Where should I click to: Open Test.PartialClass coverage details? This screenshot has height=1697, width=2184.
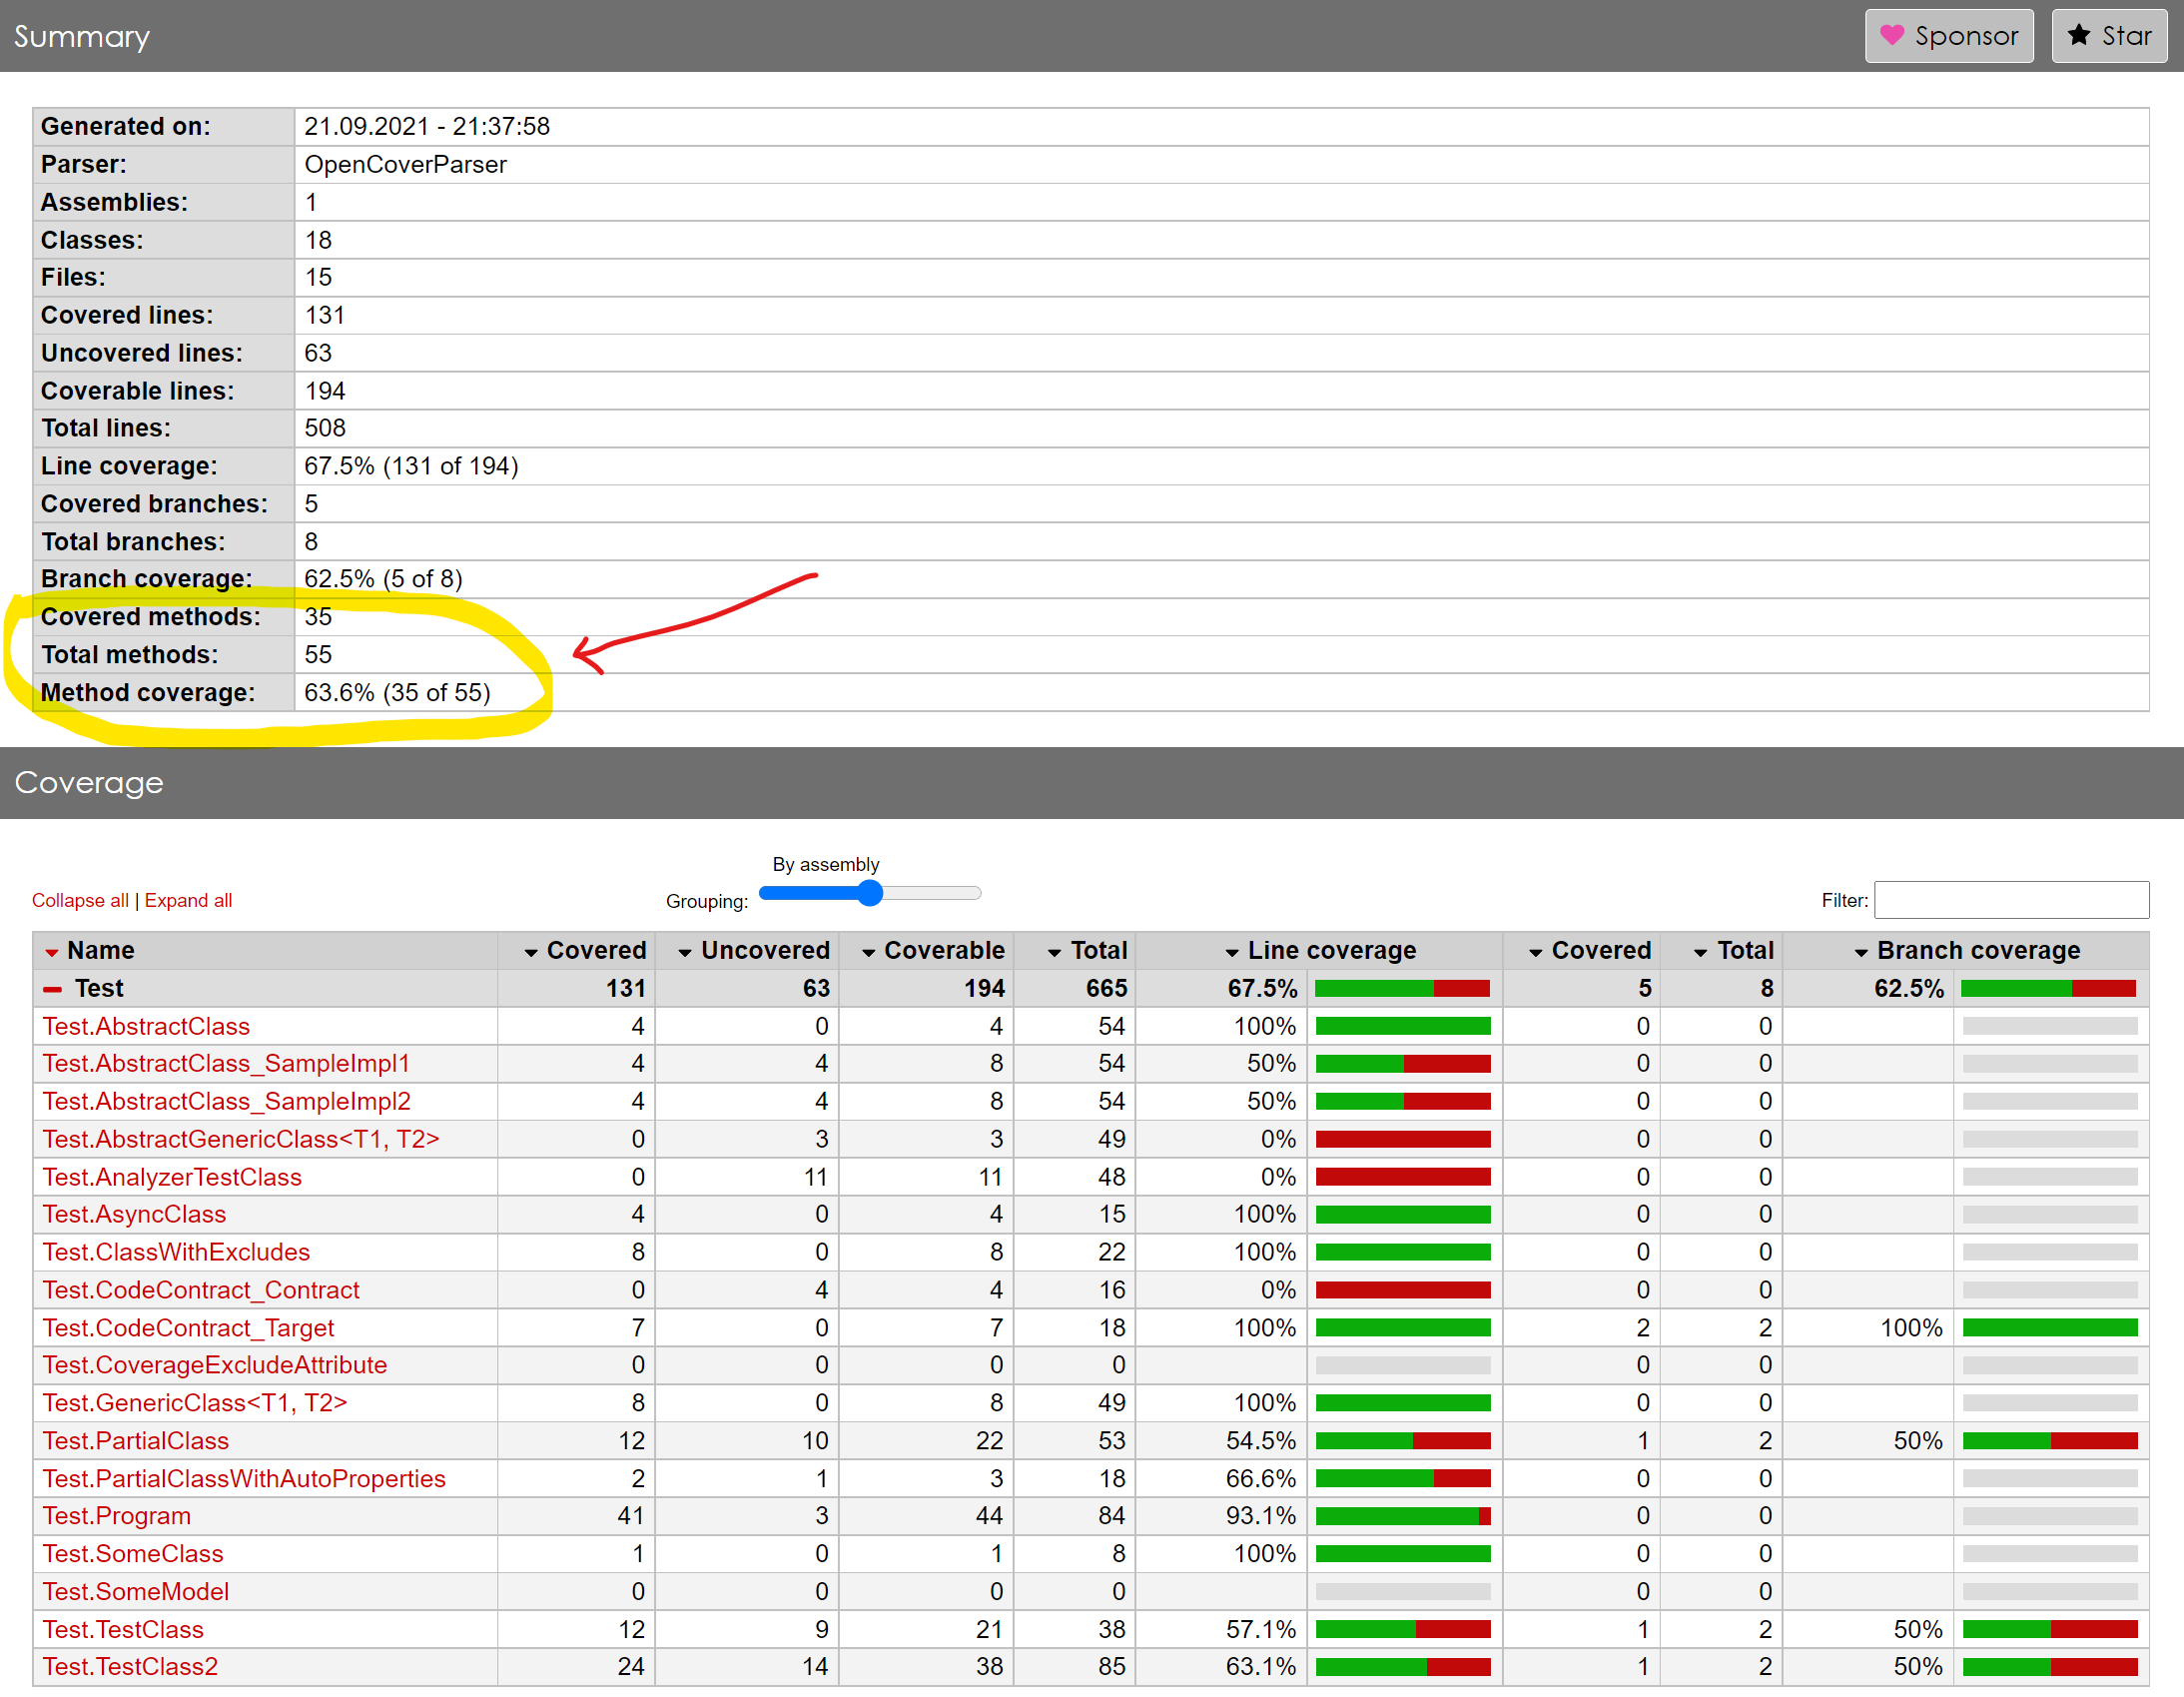(135, 1440)
